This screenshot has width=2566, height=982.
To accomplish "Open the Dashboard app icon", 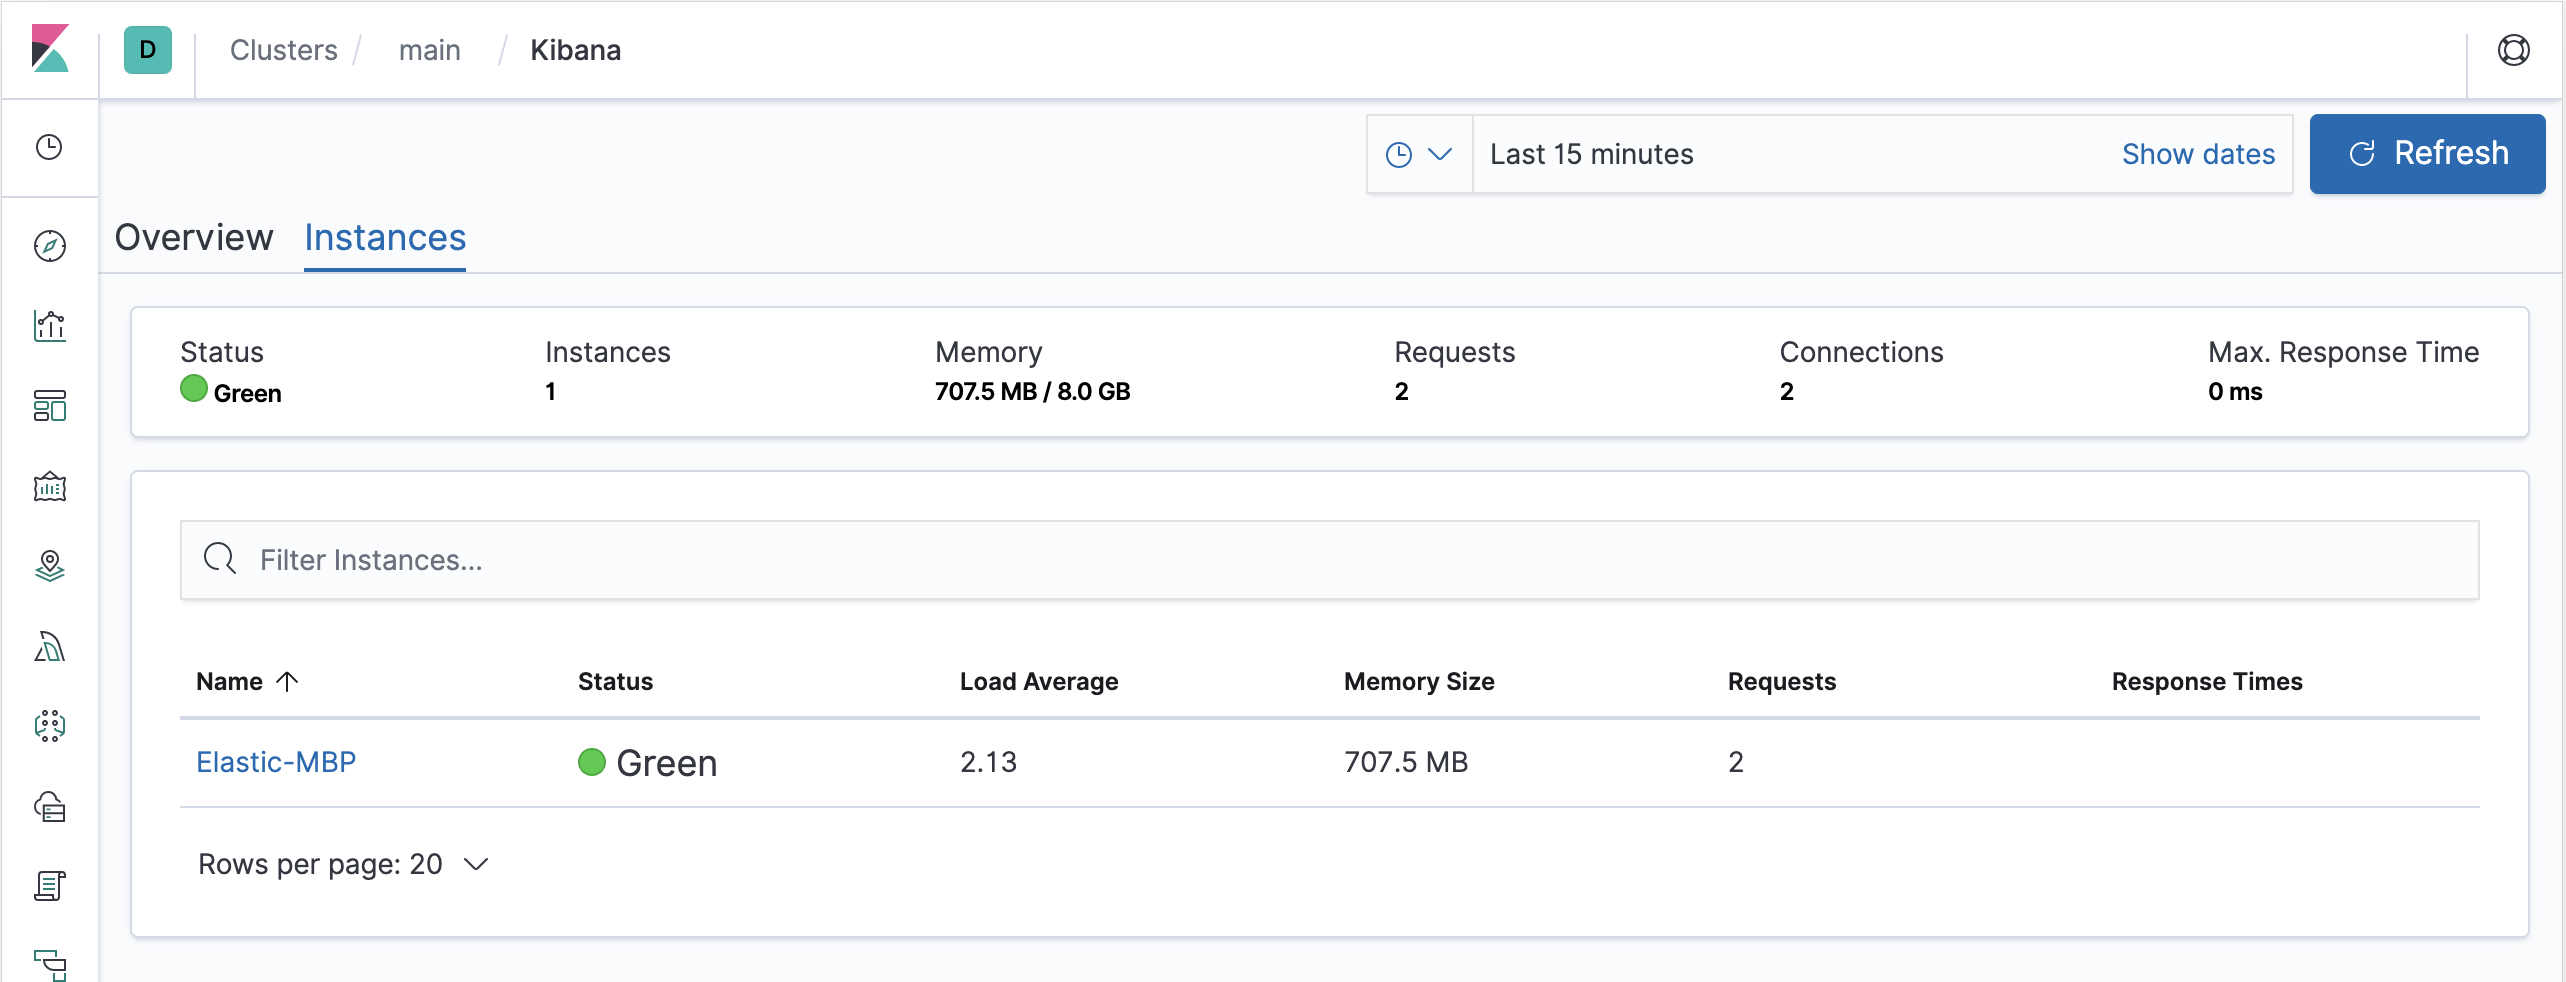I will [x=49, y=407].
